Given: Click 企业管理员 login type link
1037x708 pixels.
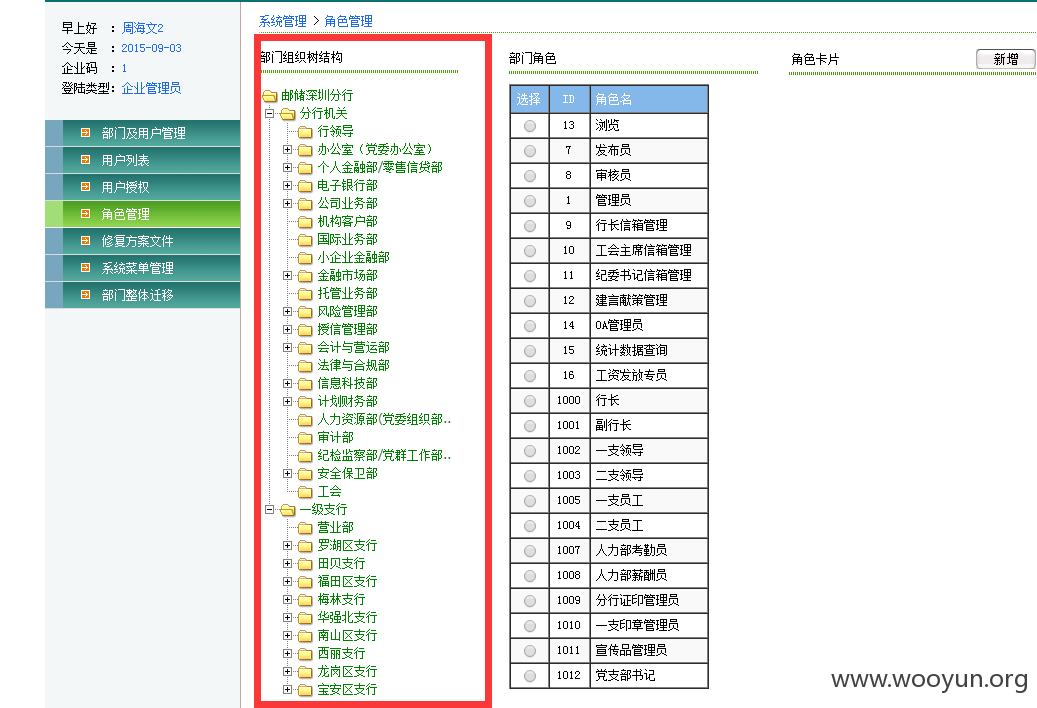Looking at the screenshot, I should click(x=151, y=88).
